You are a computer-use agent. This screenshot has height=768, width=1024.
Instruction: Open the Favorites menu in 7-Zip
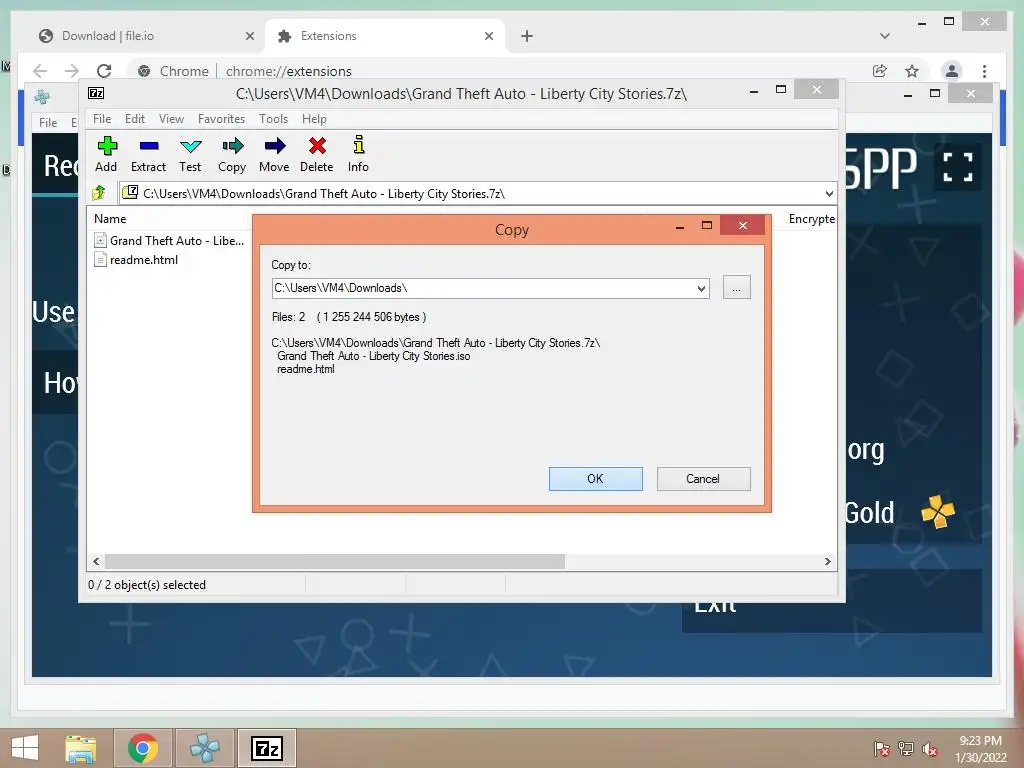point(221,119)
